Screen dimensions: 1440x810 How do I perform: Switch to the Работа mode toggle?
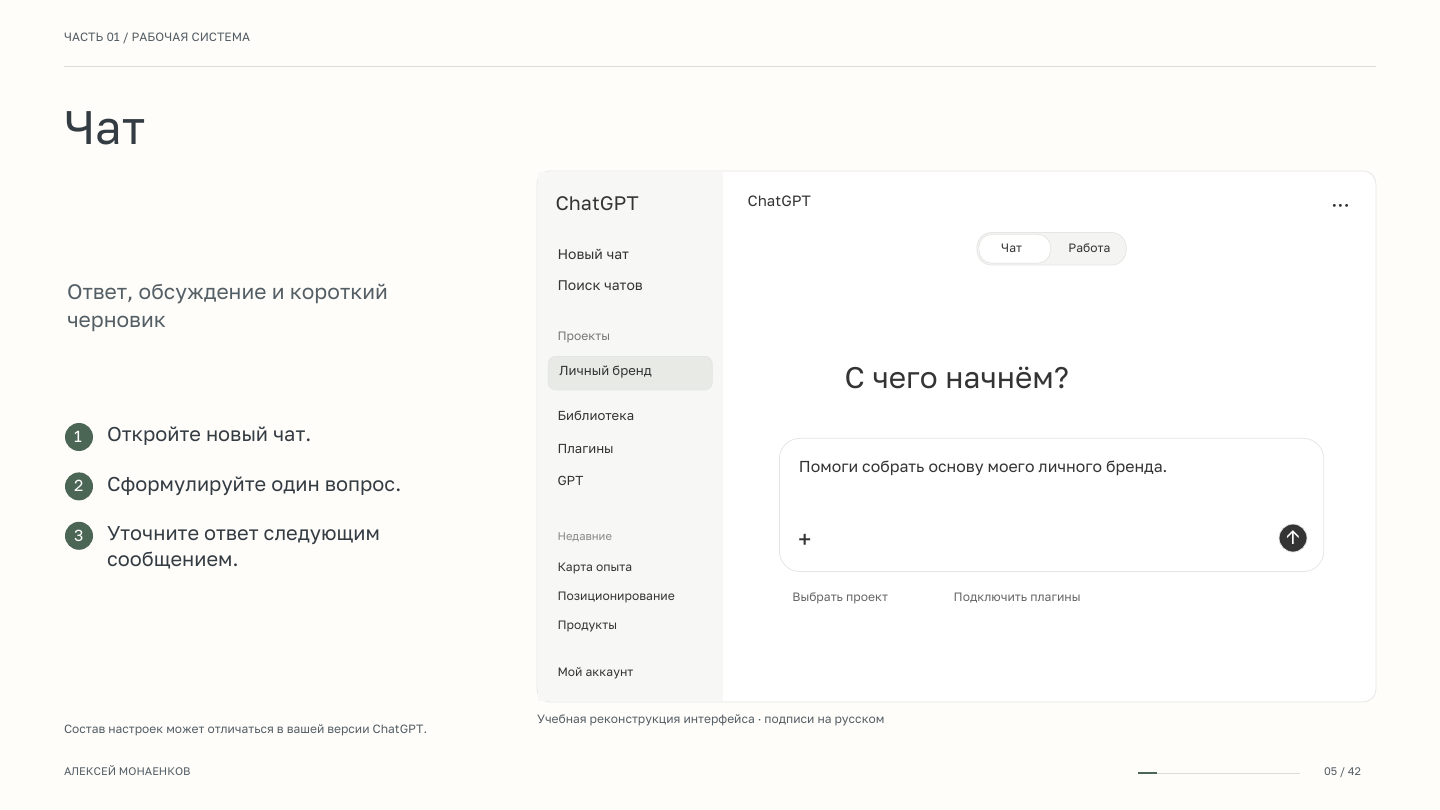(x=1089, y=249)
